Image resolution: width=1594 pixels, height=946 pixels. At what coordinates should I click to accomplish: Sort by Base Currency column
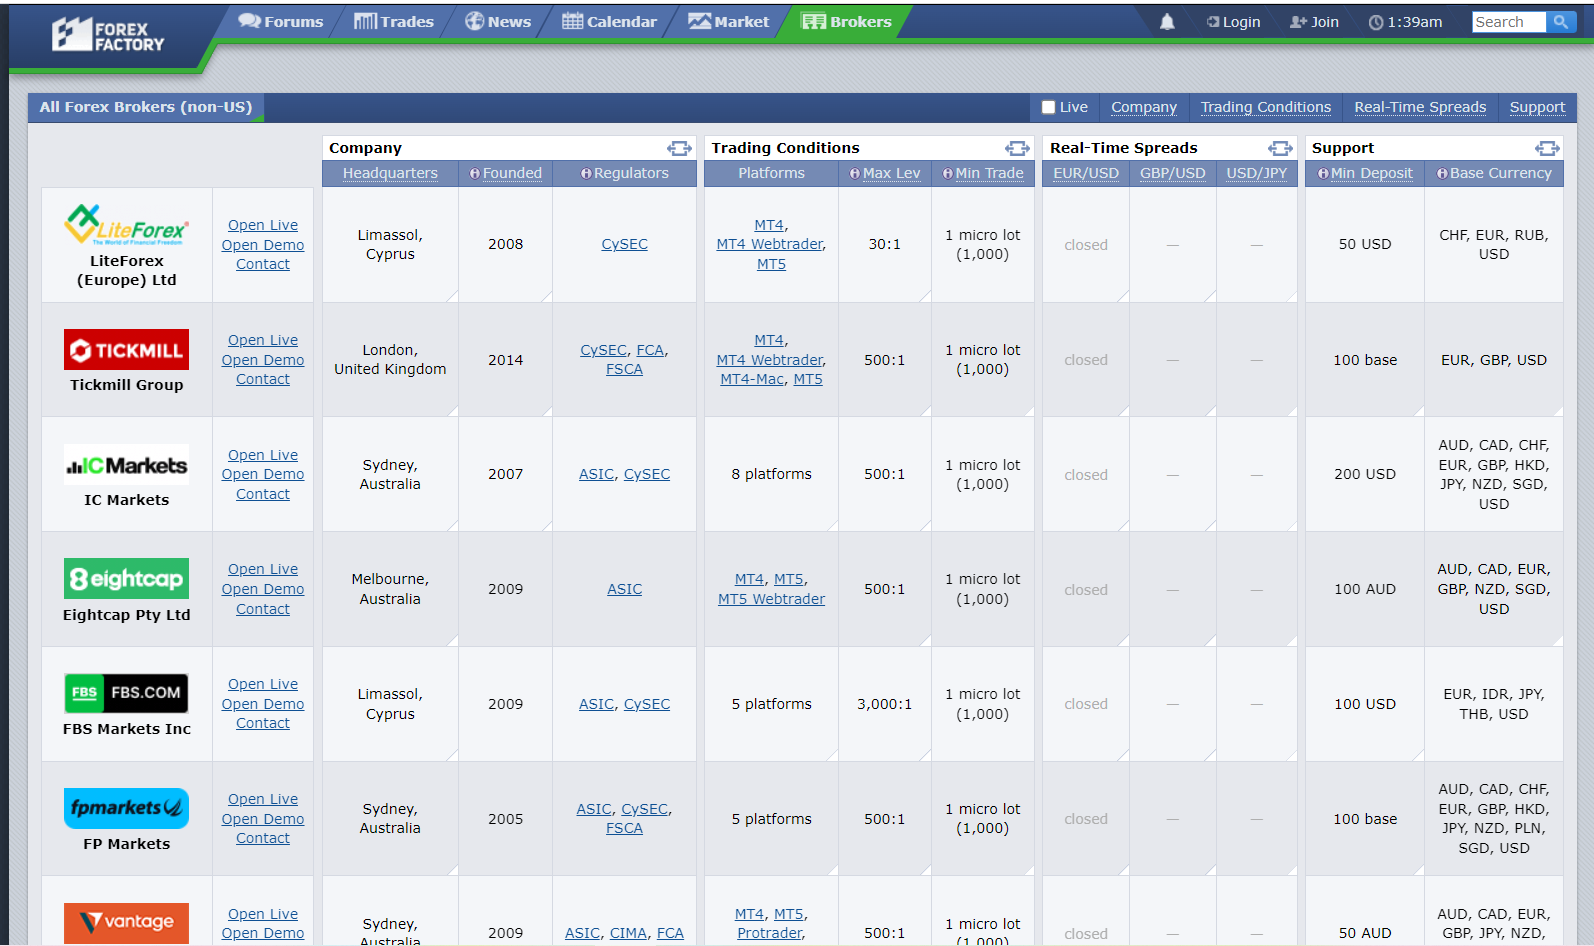tap(1494, 173)
